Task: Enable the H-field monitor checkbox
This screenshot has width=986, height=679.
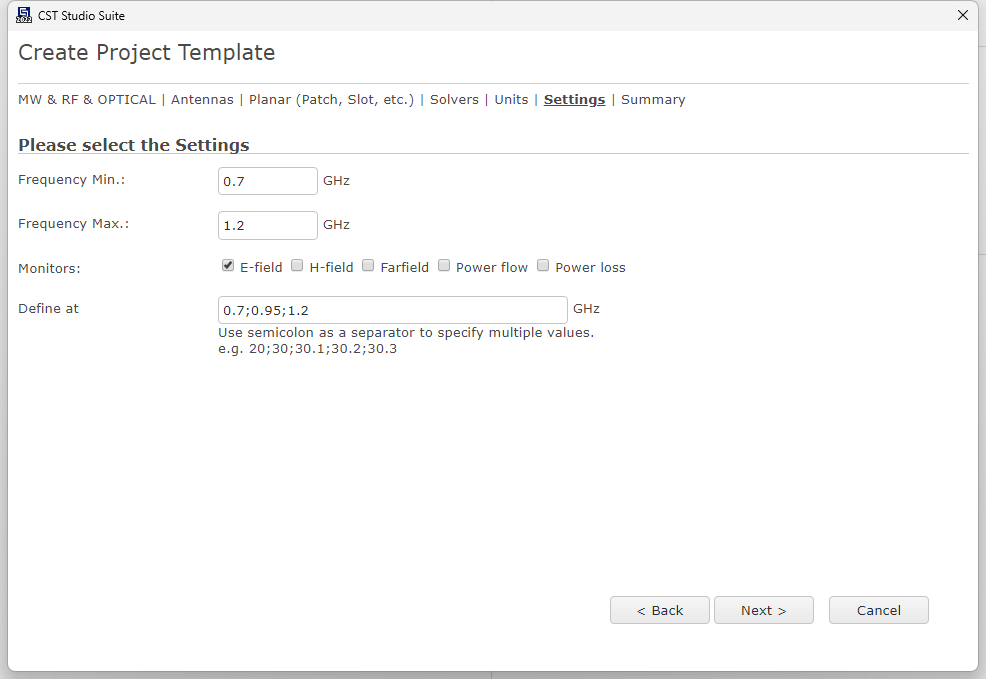Action: tap(297, 266)
